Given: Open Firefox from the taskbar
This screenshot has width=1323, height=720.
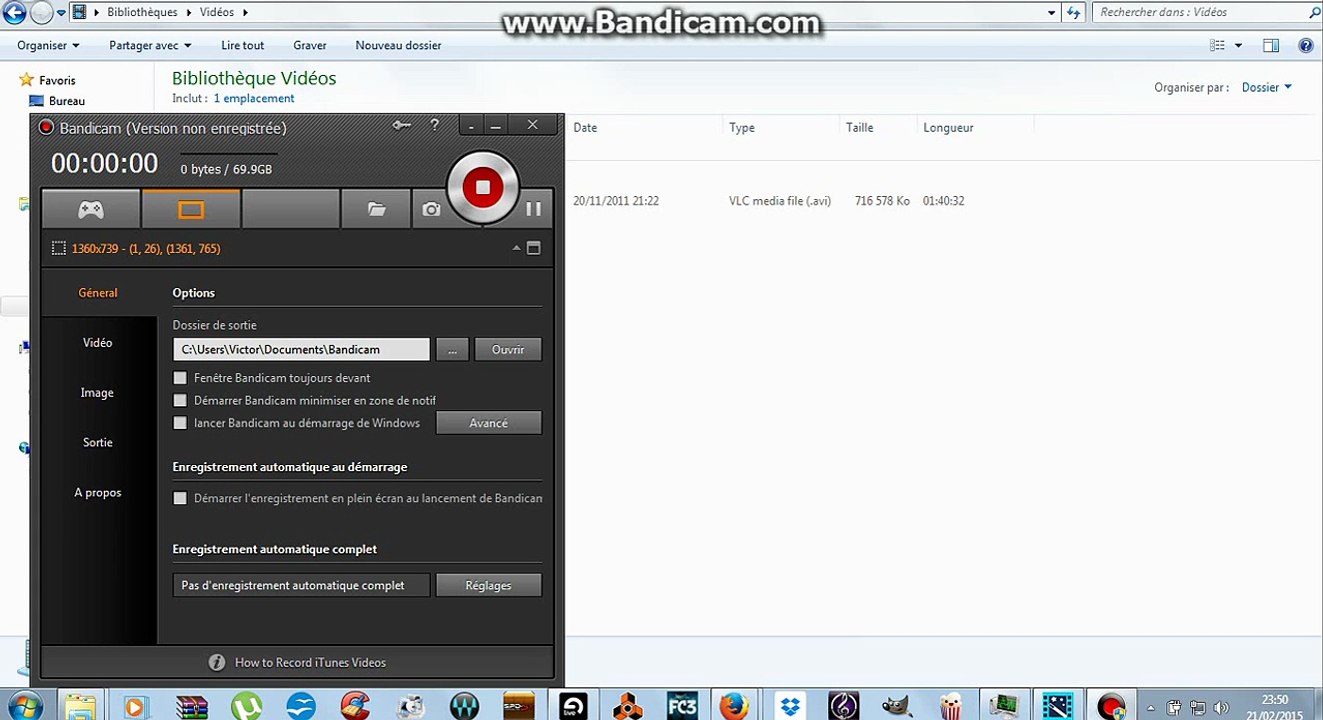Looking at the screenshot, I should (x=735, y=706).
